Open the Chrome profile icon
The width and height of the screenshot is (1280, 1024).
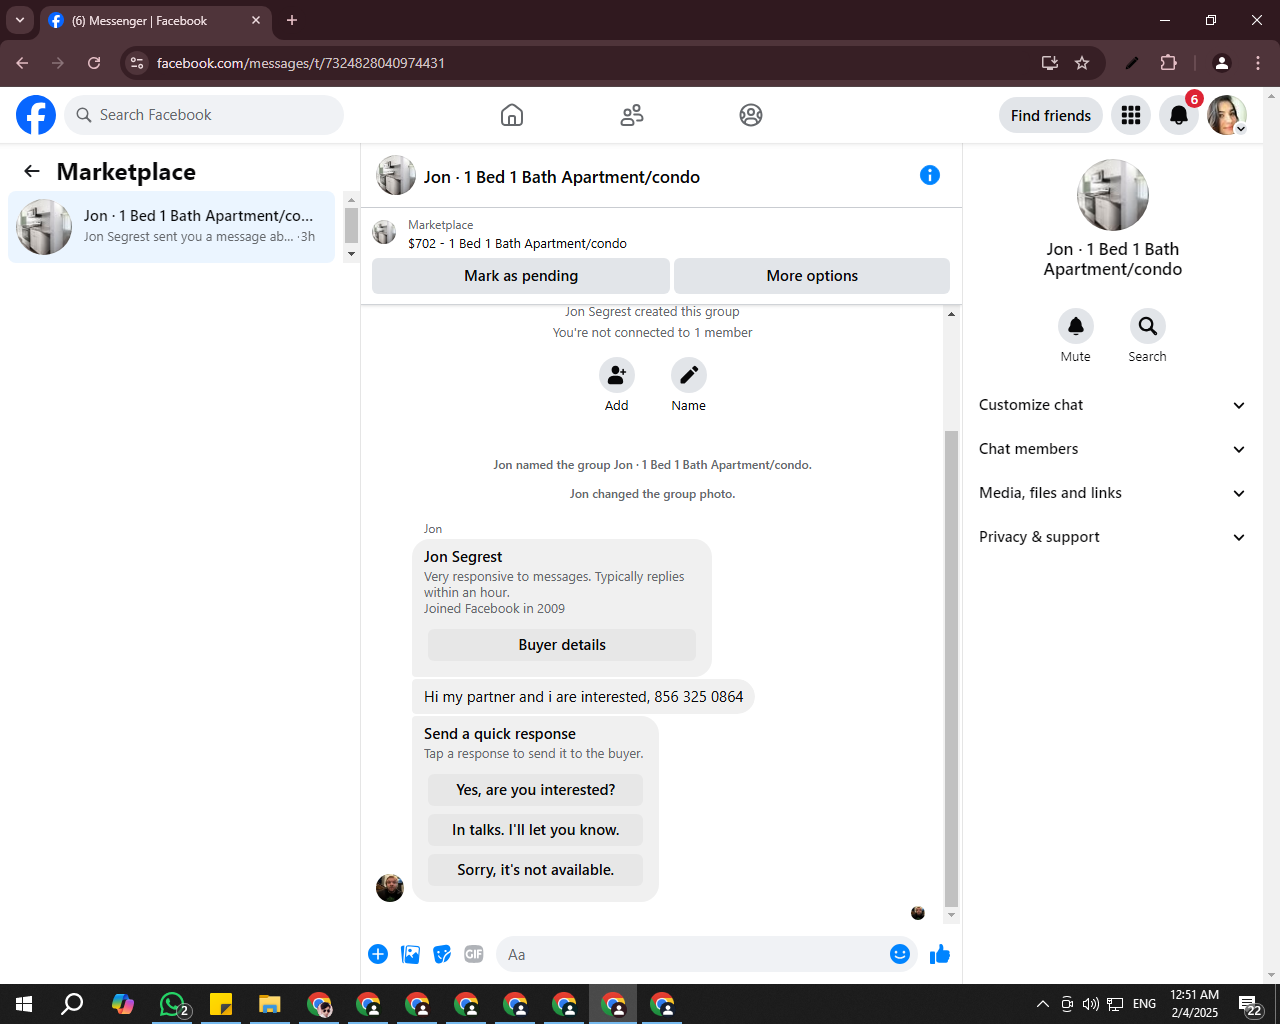[1221, 63]
